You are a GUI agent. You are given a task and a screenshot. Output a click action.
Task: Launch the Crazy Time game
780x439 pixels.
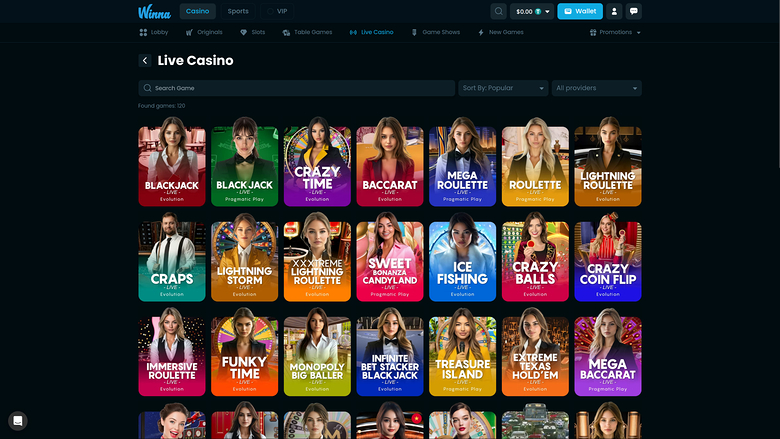[317, 162]
